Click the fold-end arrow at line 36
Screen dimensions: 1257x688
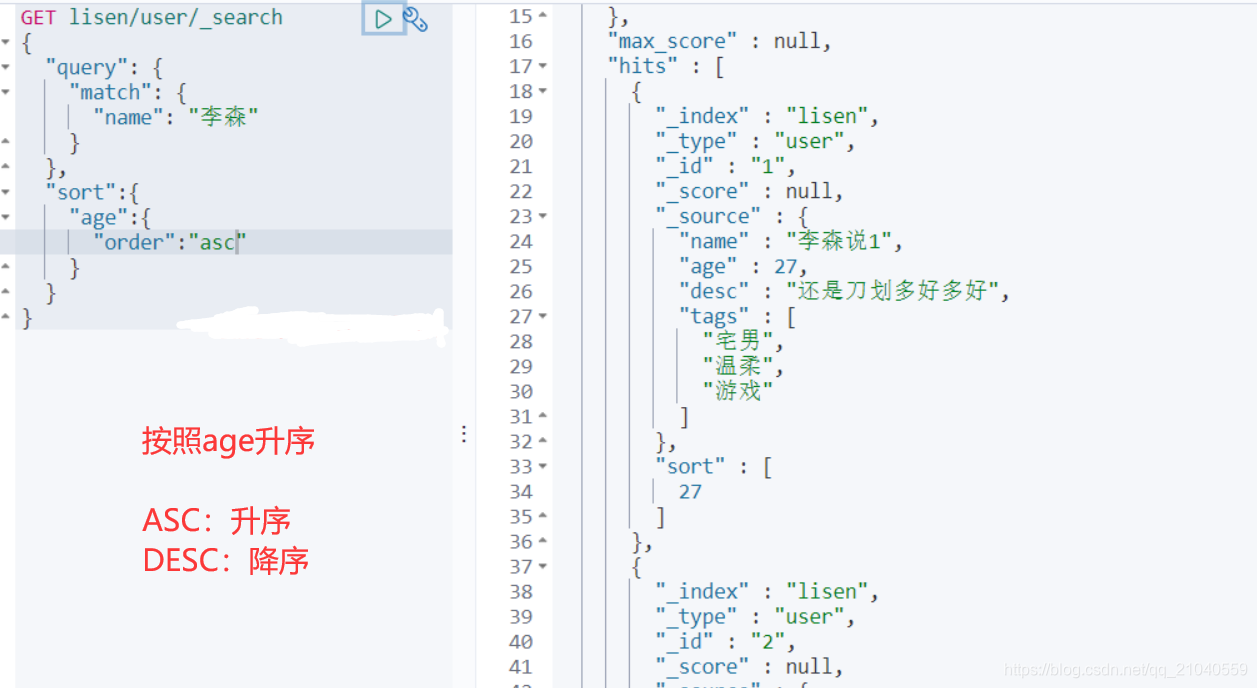(x=542, y=541)
